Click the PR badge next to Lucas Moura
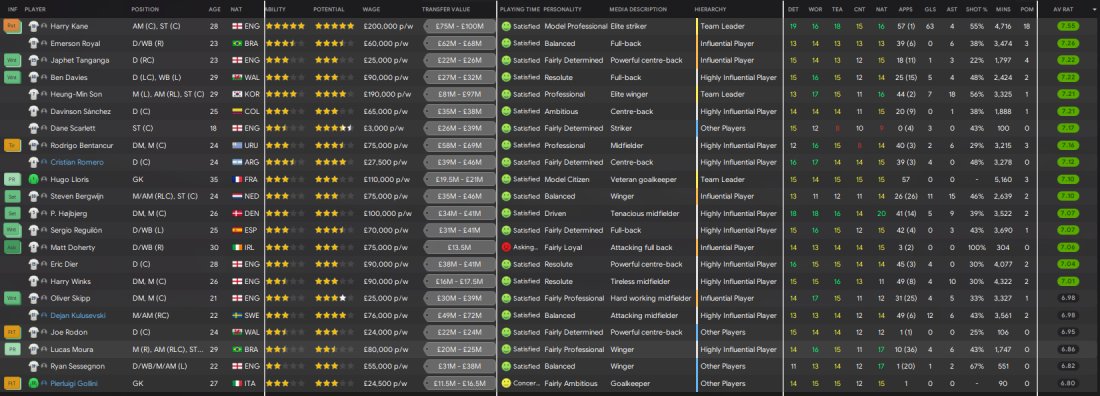Viewport: 1100px width, 396px height. click(x=12, y=349)
